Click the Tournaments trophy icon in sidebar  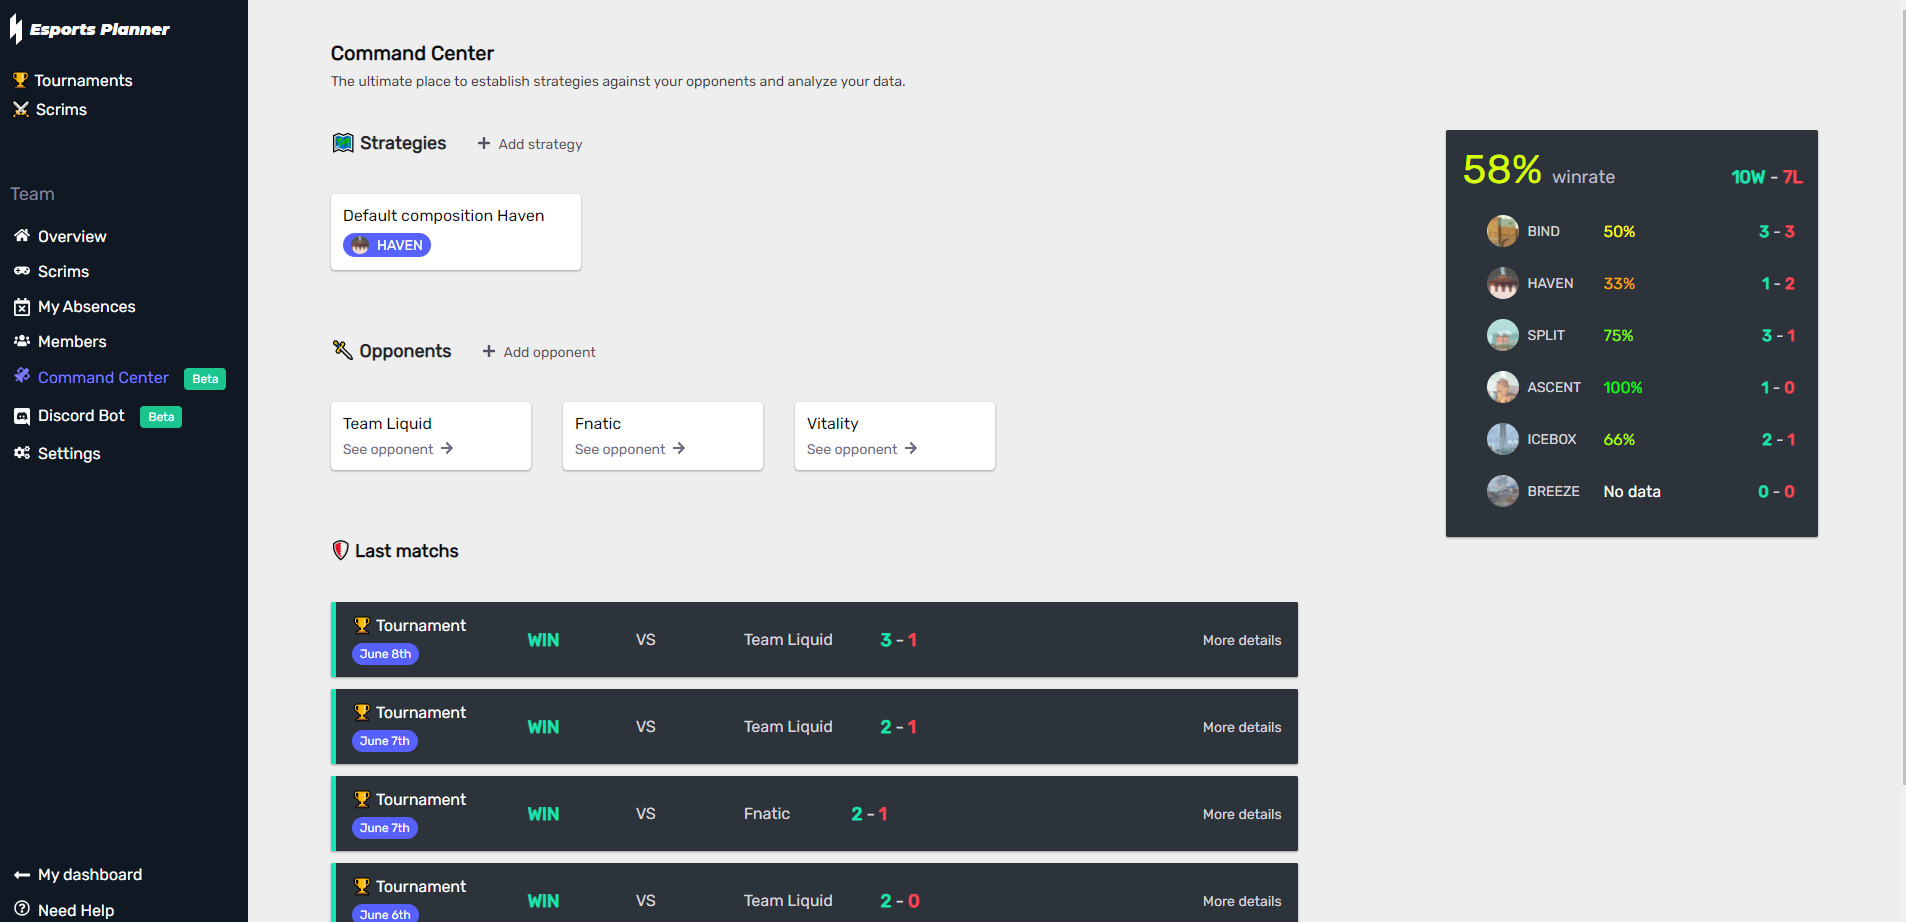20,80
